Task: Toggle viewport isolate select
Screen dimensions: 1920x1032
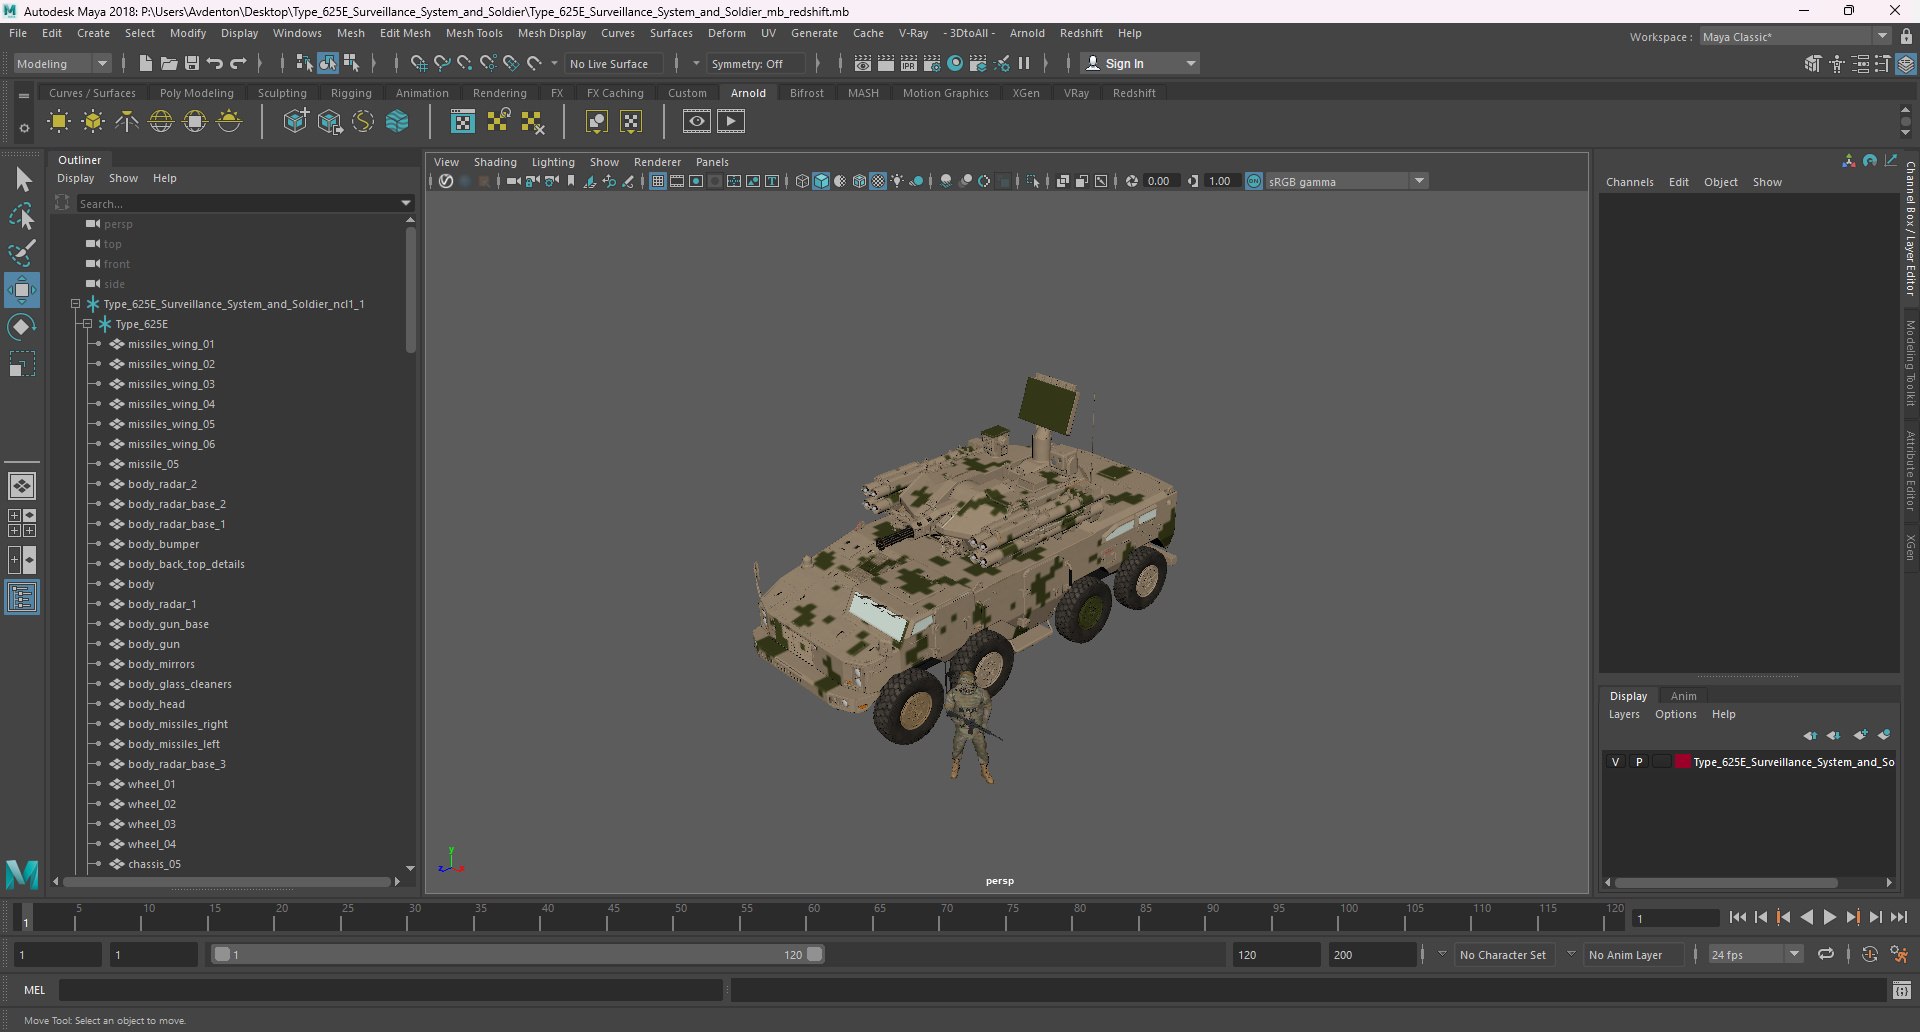Action: click(1033, 181)
